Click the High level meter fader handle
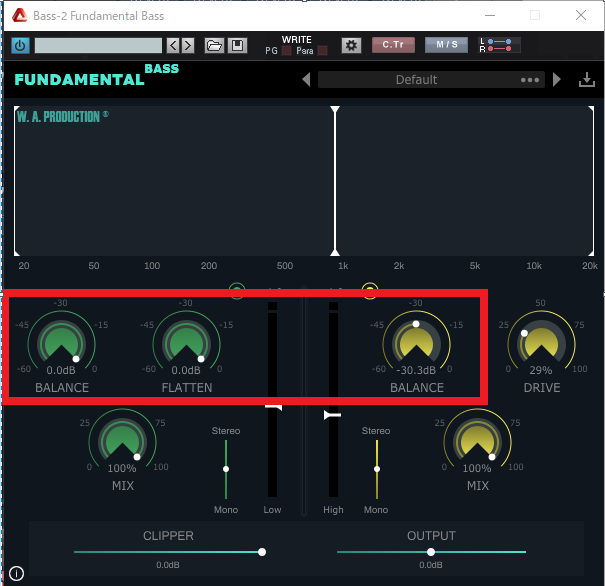Image resolution: width=605 pixels, height=586 pixels. coord(332,415)
